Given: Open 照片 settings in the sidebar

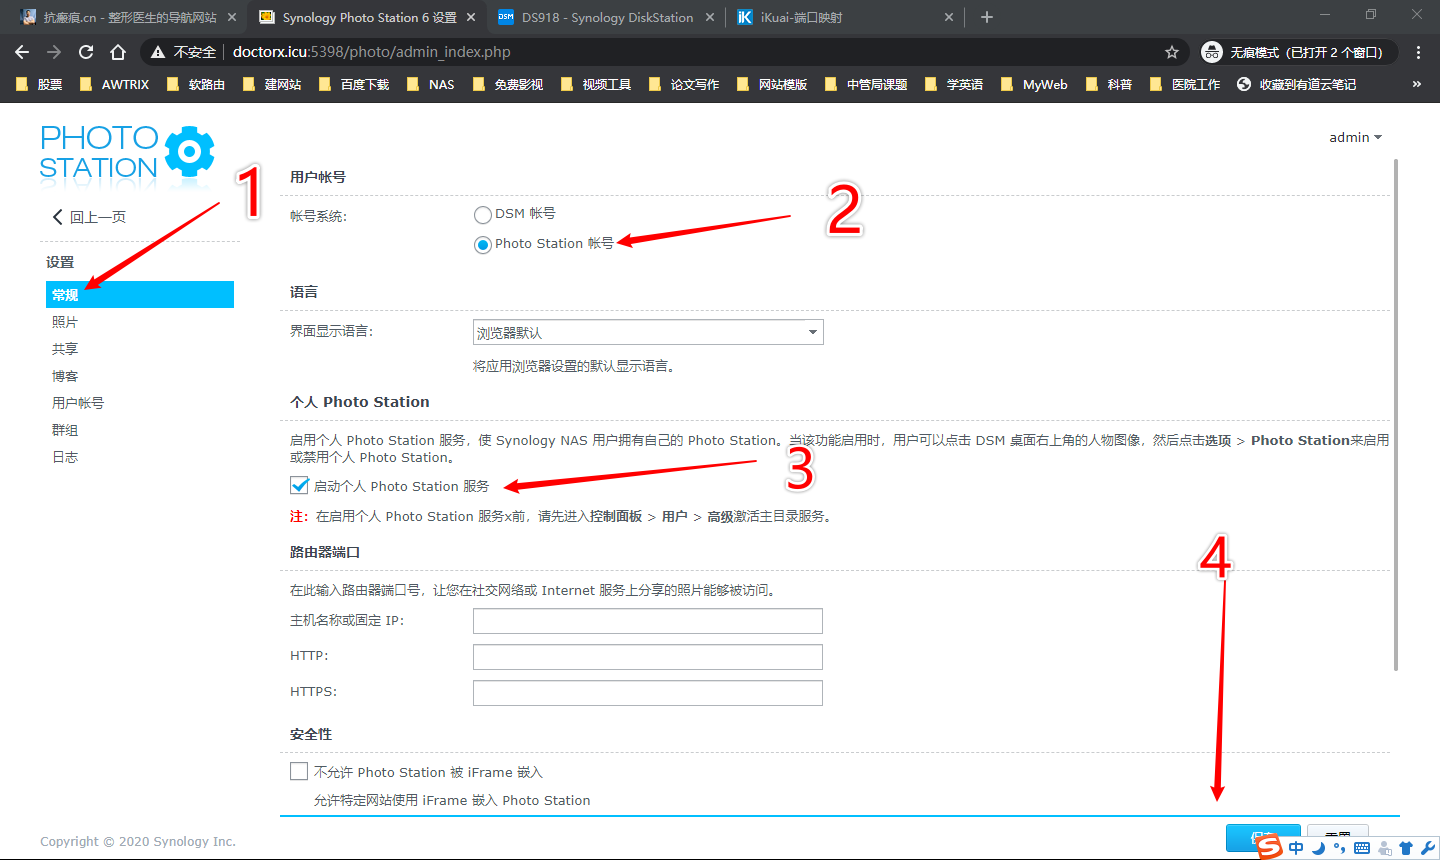Looking at the screenshot, I should click(65, 322).
